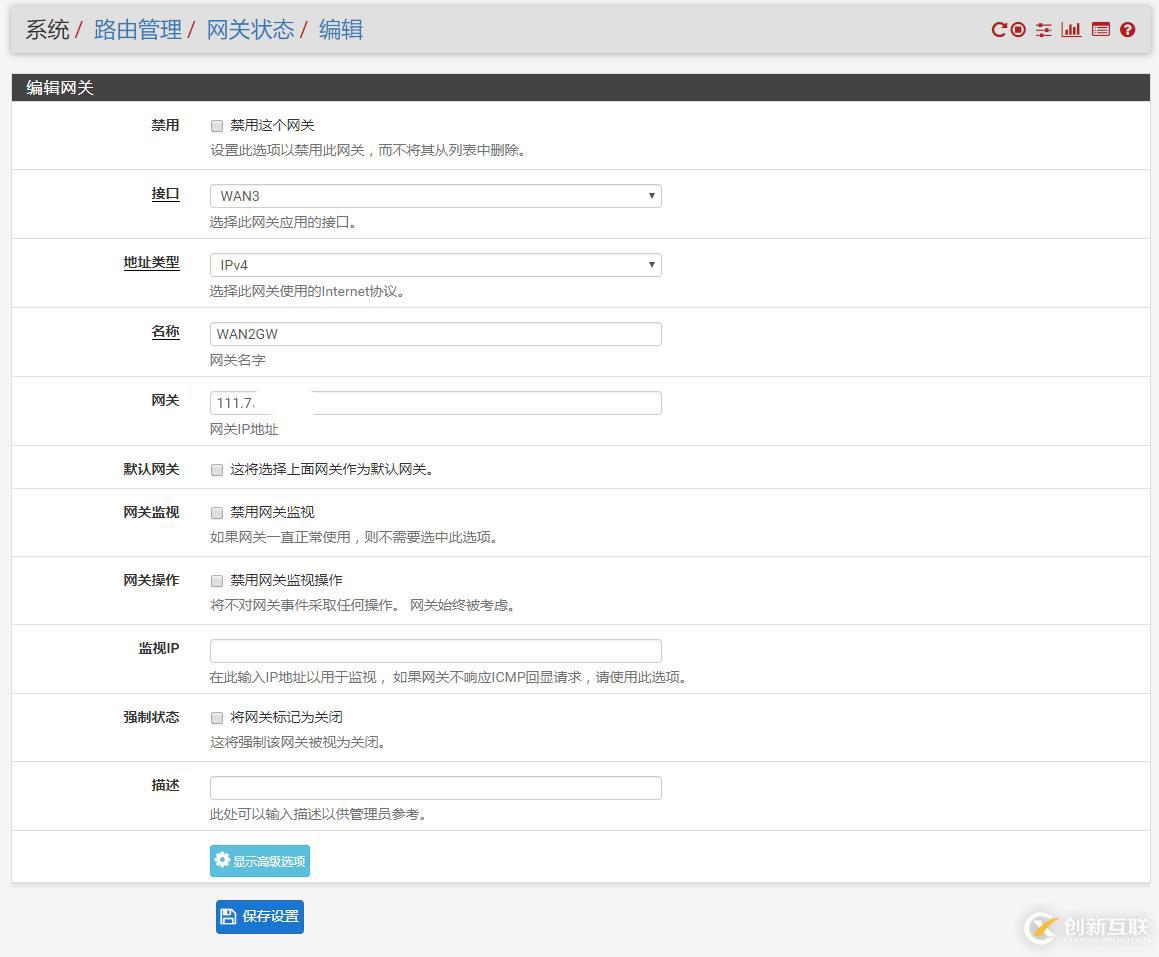This screenshot has width=1159, height=957.
Task: Check 这将选择上面网关作为默认网关
Action: click(x=216, y=469)
